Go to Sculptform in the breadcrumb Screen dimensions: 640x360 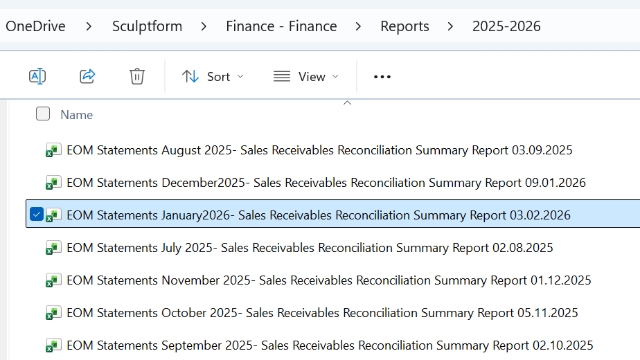pyautogui.click(x=147, y=26)
